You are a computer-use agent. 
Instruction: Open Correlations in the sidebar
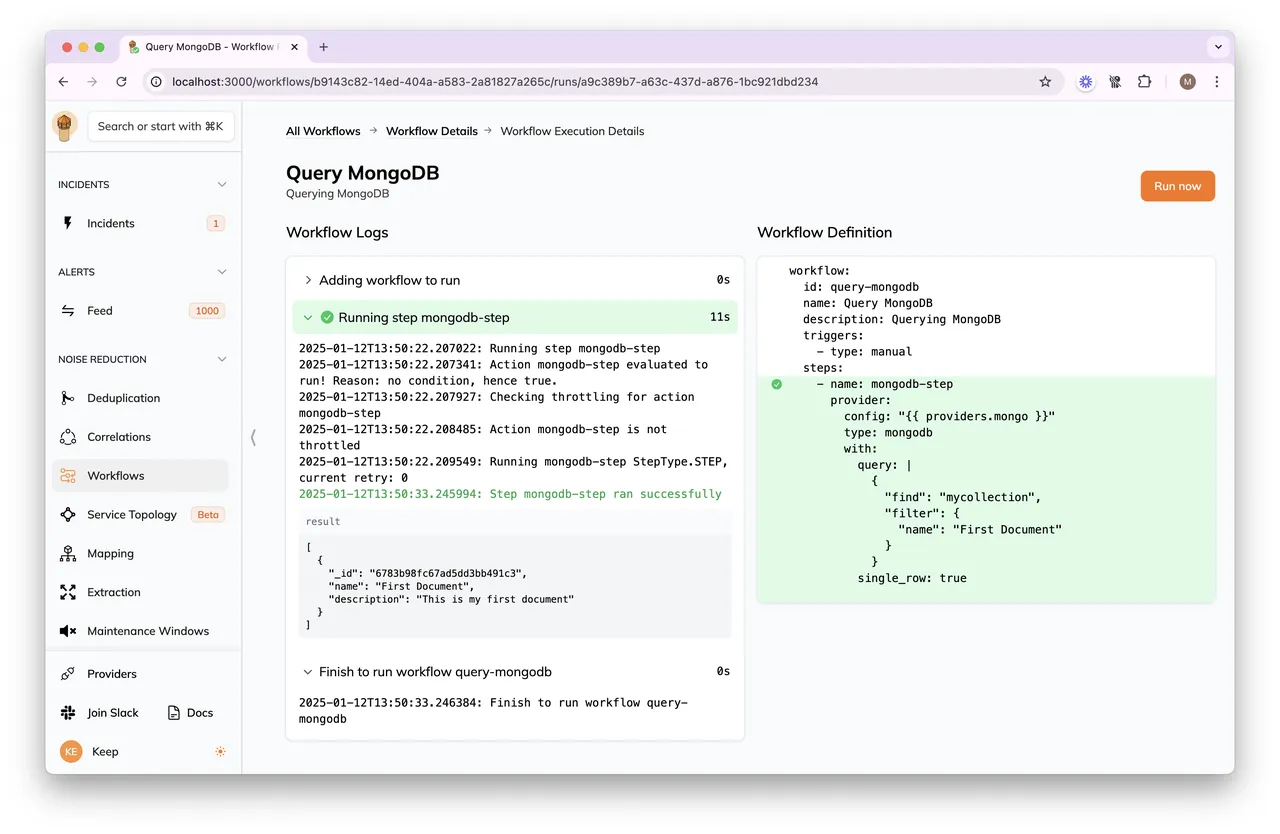[140, 437]
